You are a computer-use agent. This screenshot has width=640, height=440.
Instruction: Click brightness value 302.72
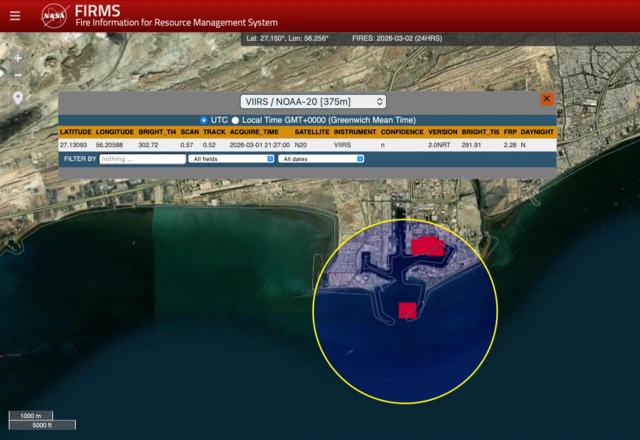click(x=148, y=145)
